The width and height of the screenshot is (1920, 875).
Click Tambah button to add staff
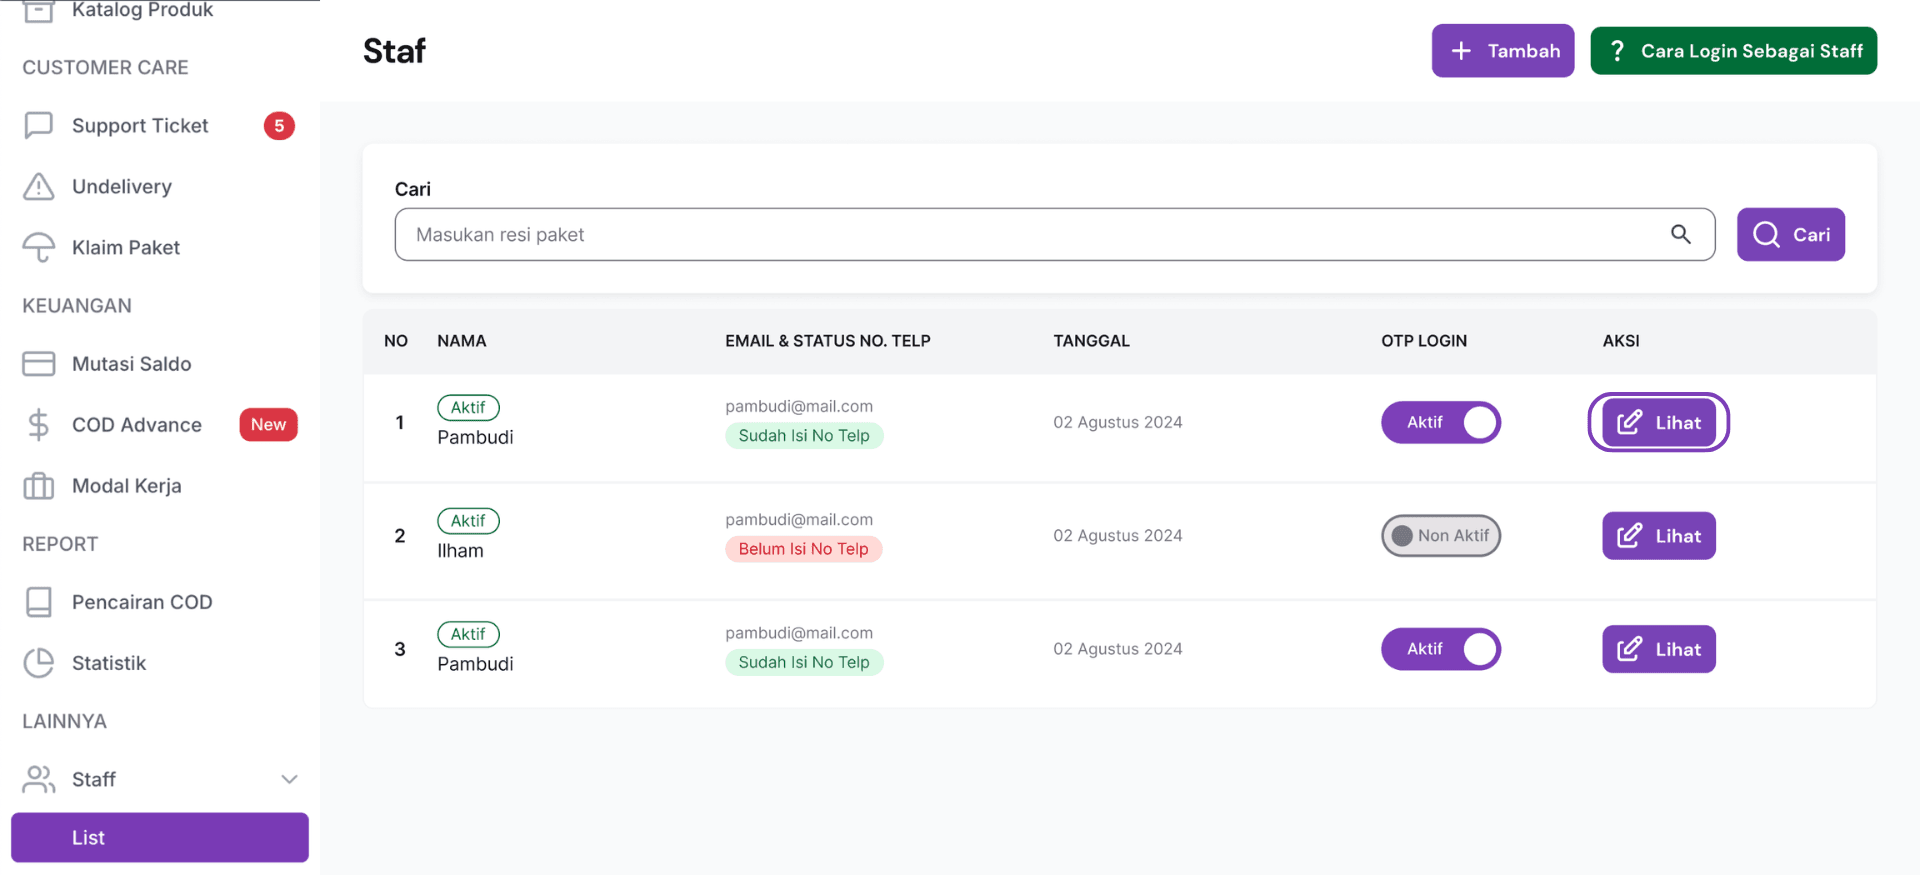pyautogui.click(x=1502, y=51)
